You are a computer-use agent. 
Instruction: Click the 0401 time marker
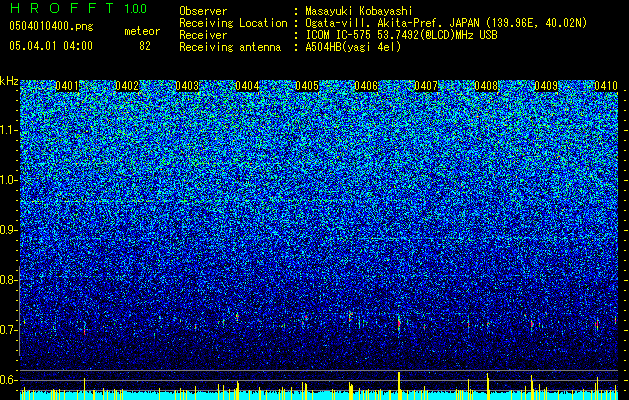(67, 86)
